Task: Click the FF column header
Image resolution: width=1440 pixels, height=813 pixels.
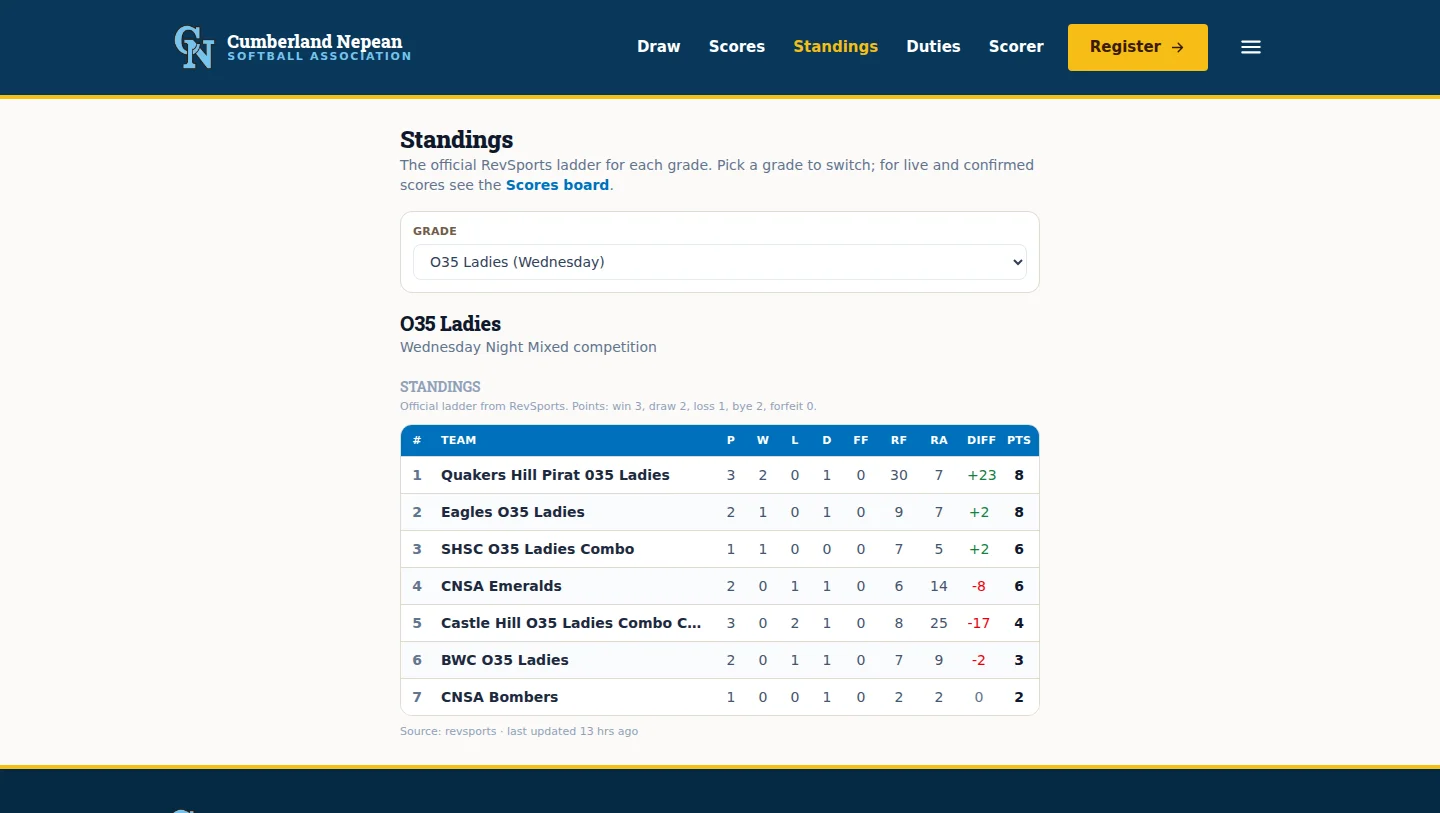Action: (861, 440)
